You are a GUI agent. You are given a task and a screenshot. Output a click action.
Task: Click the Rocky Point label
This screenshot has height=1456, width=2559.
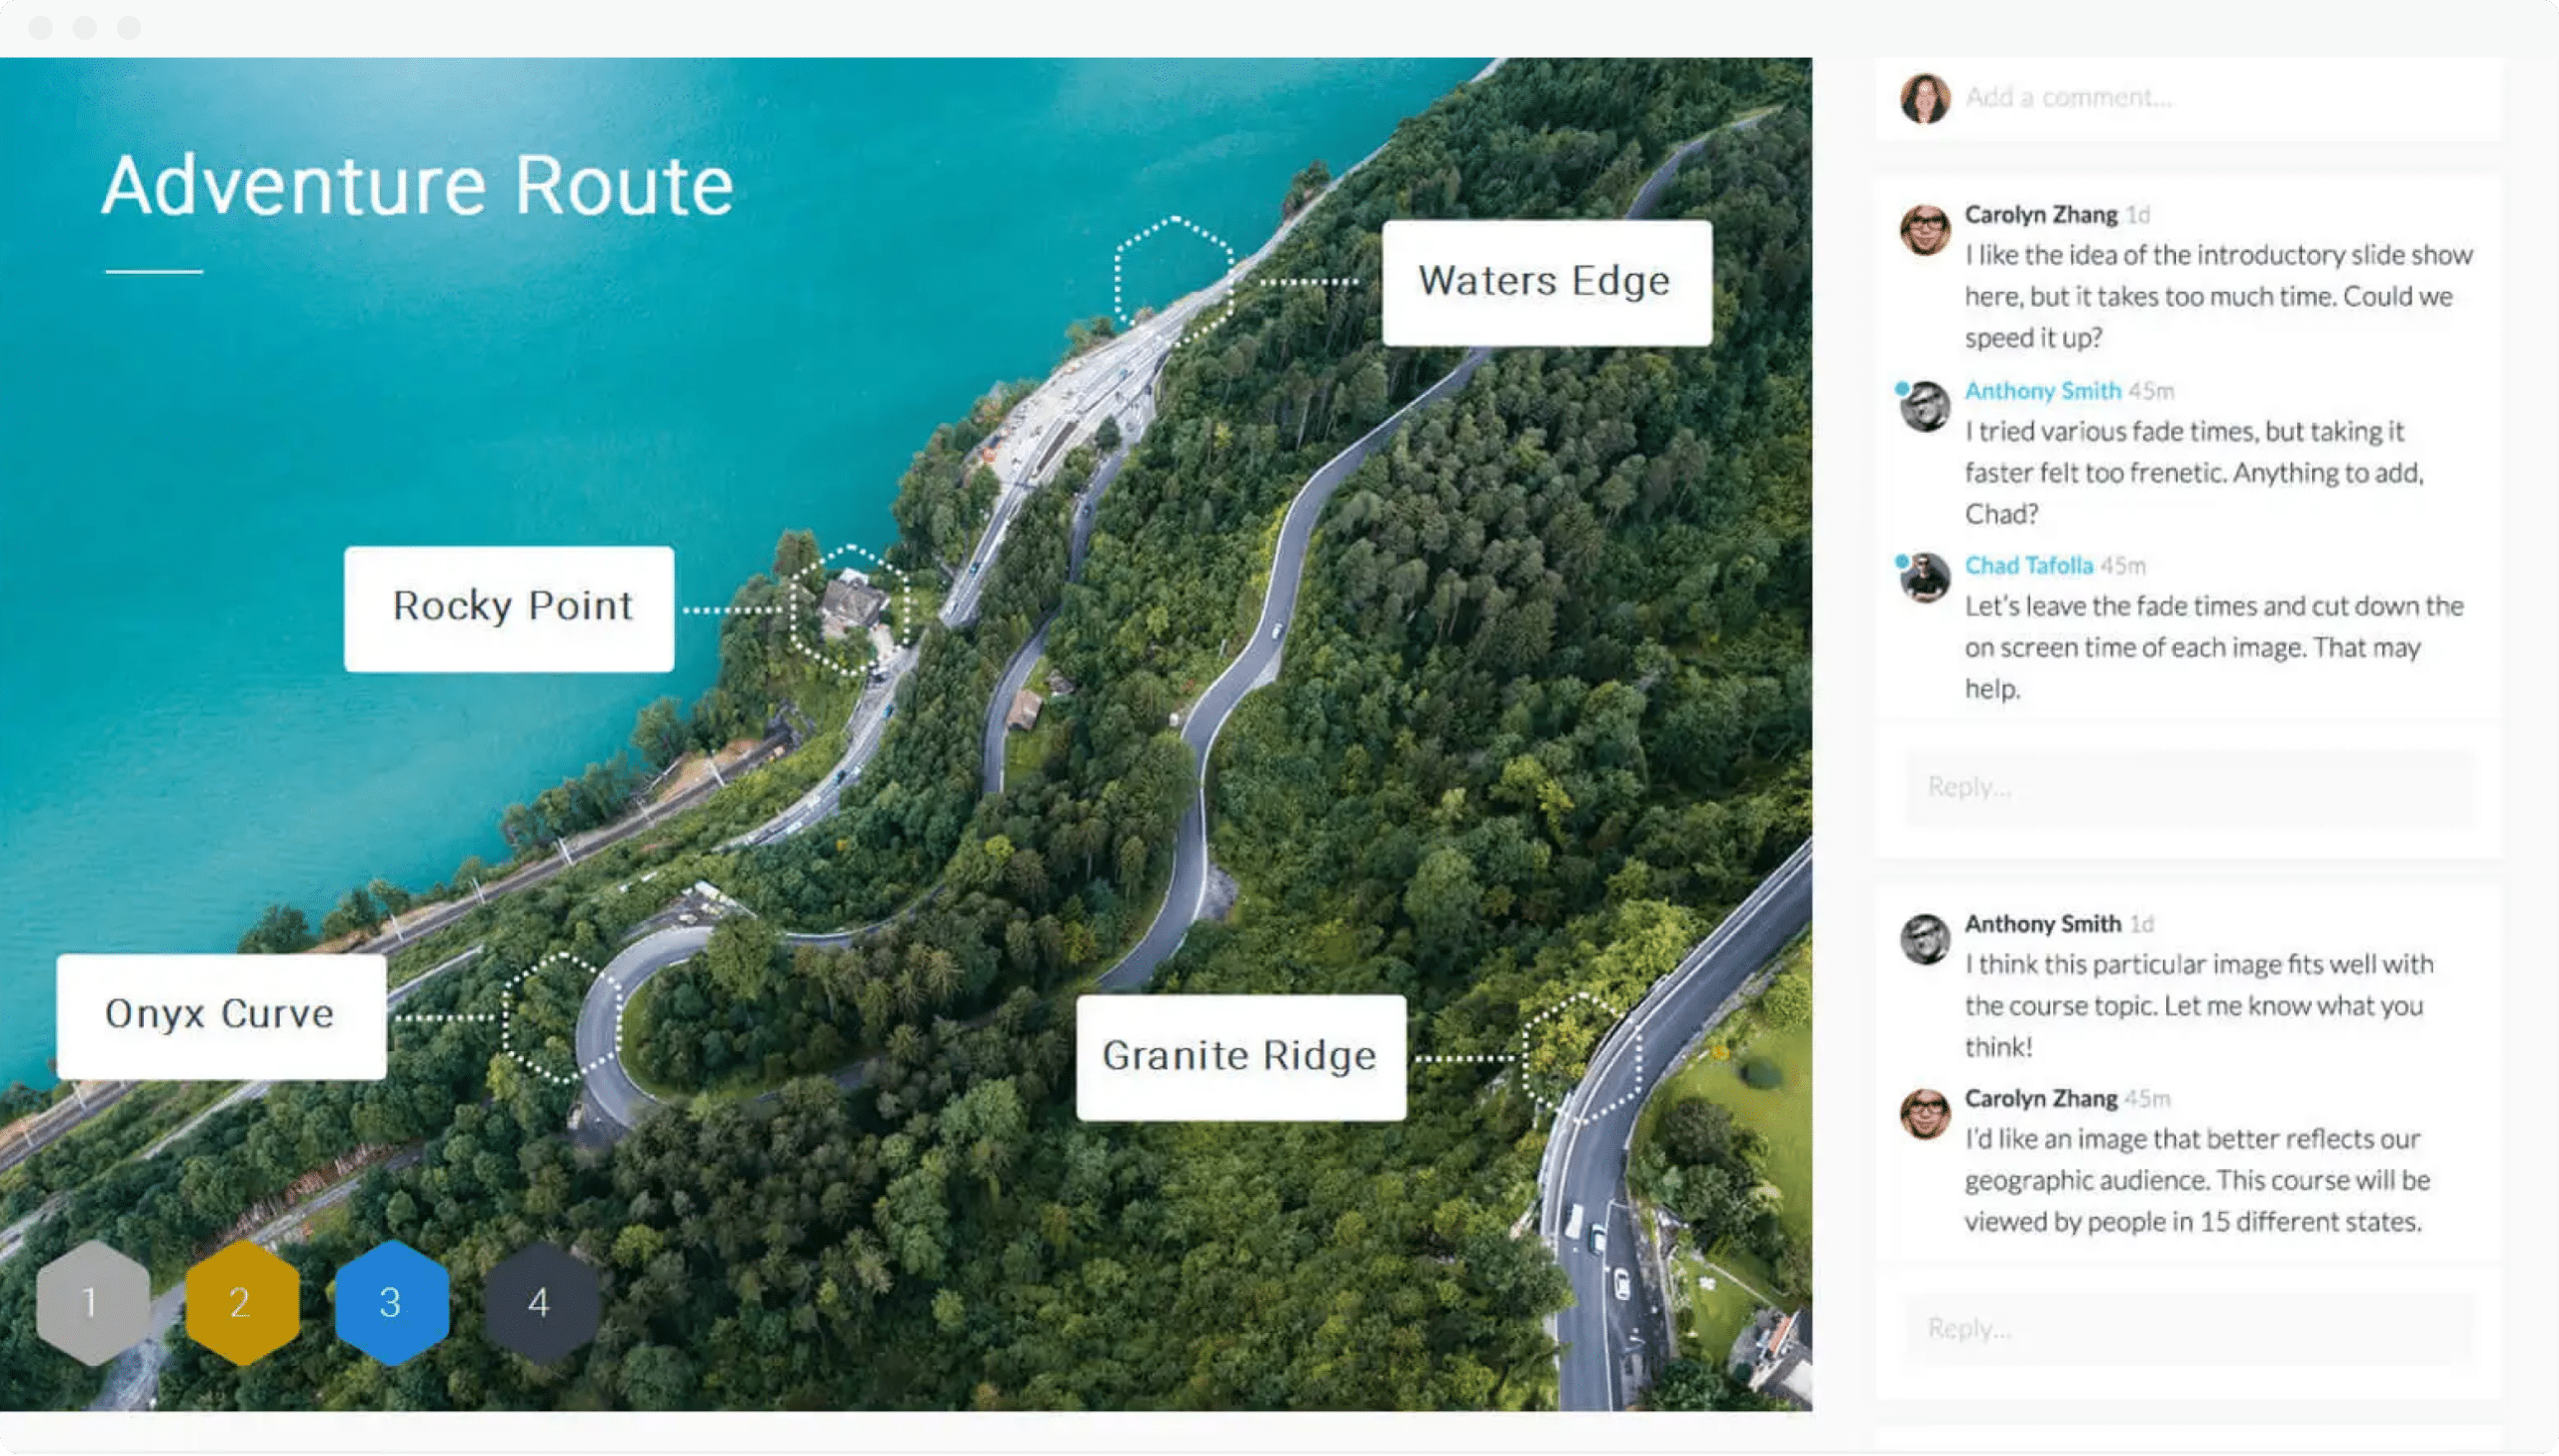[x=509, y=608]
